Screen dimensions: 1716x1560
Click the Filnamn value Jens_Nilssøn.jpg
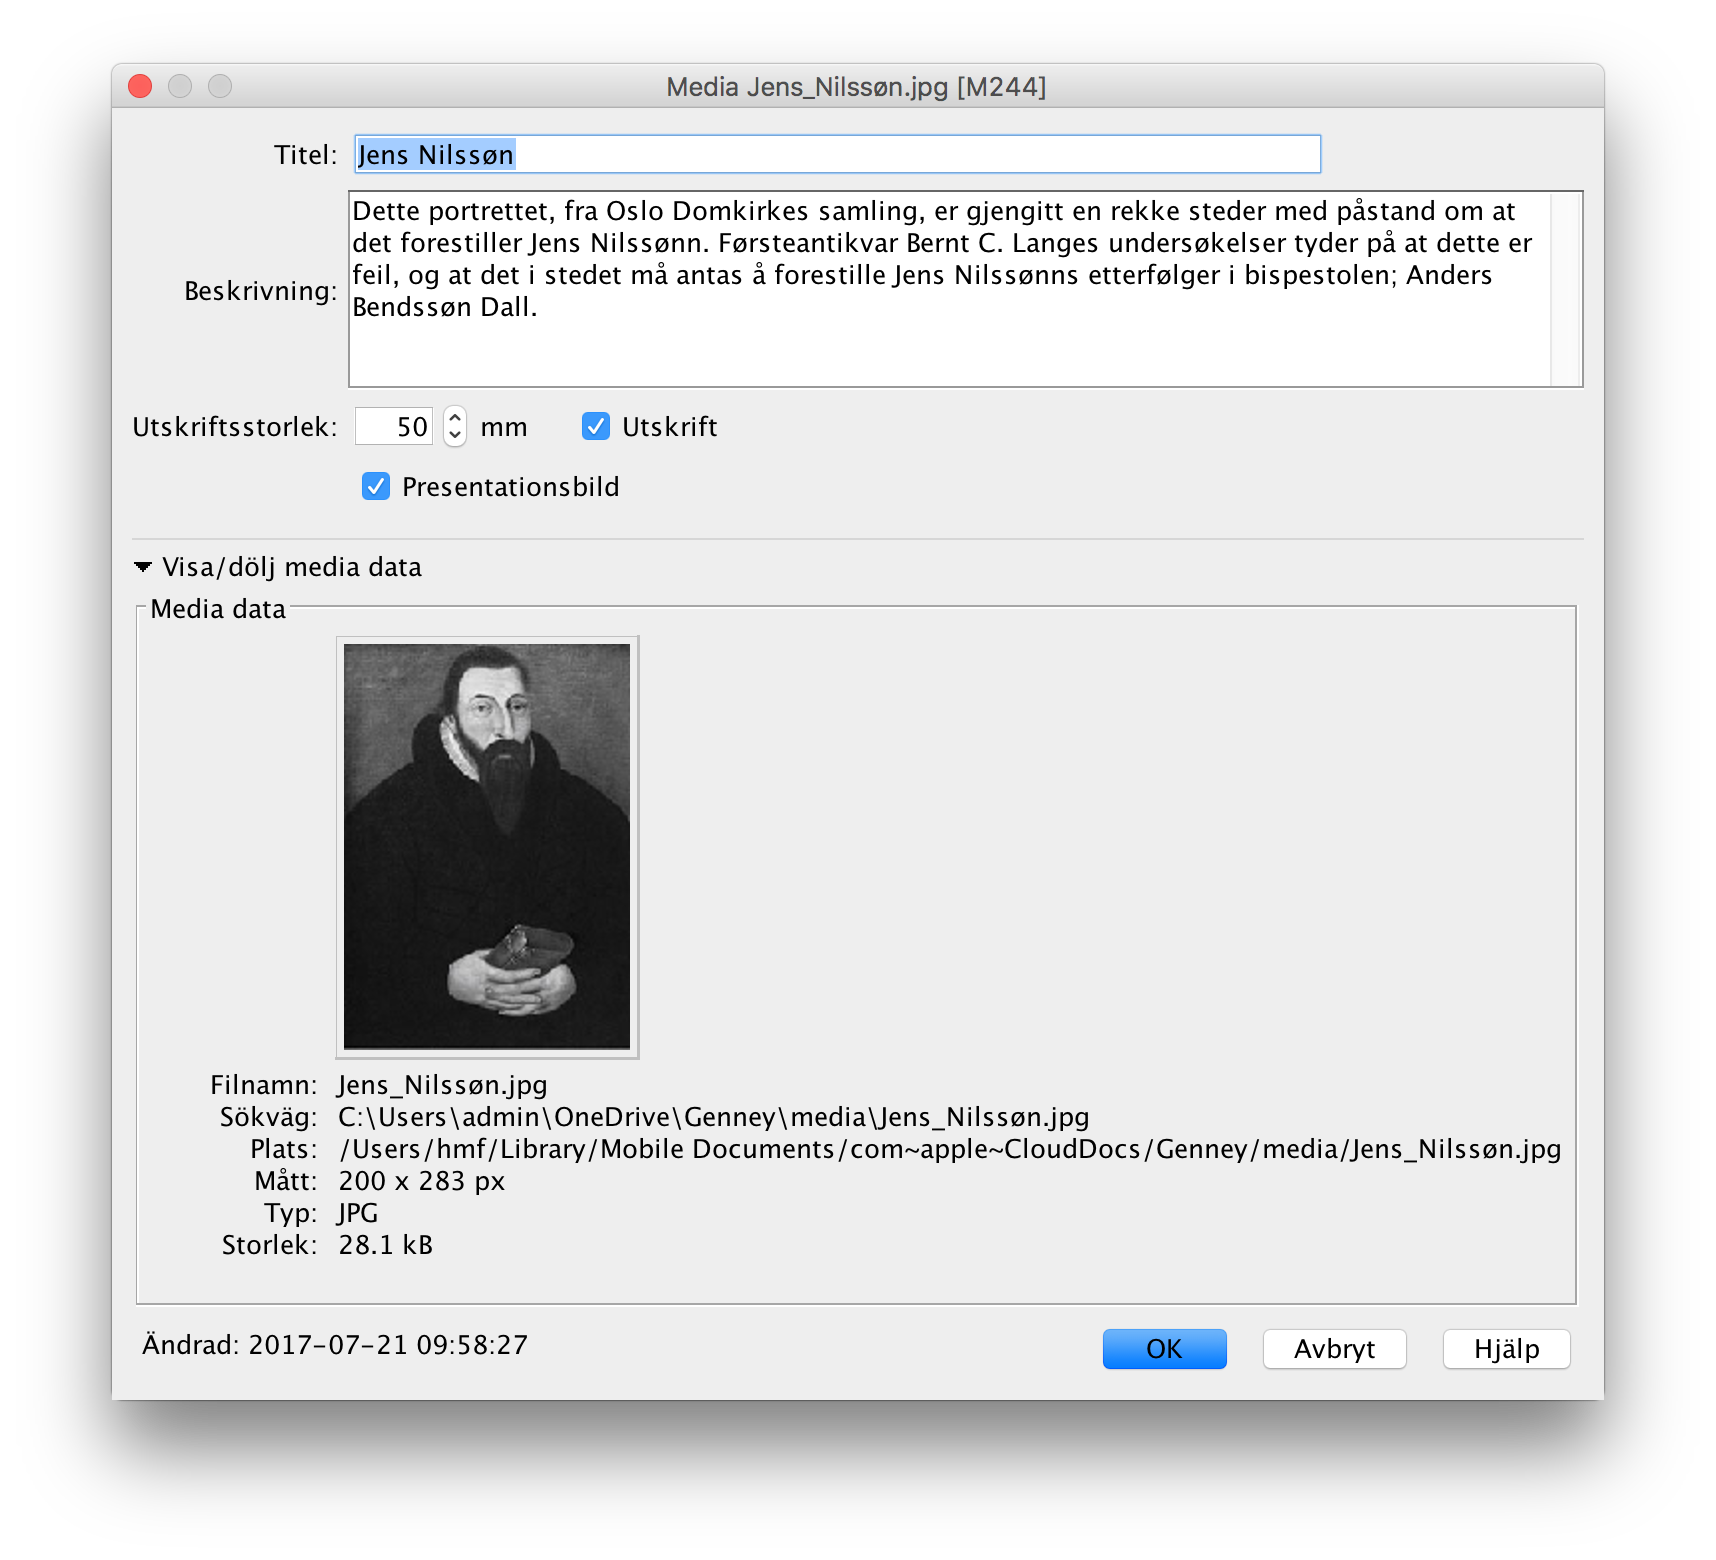[442, 1085]
